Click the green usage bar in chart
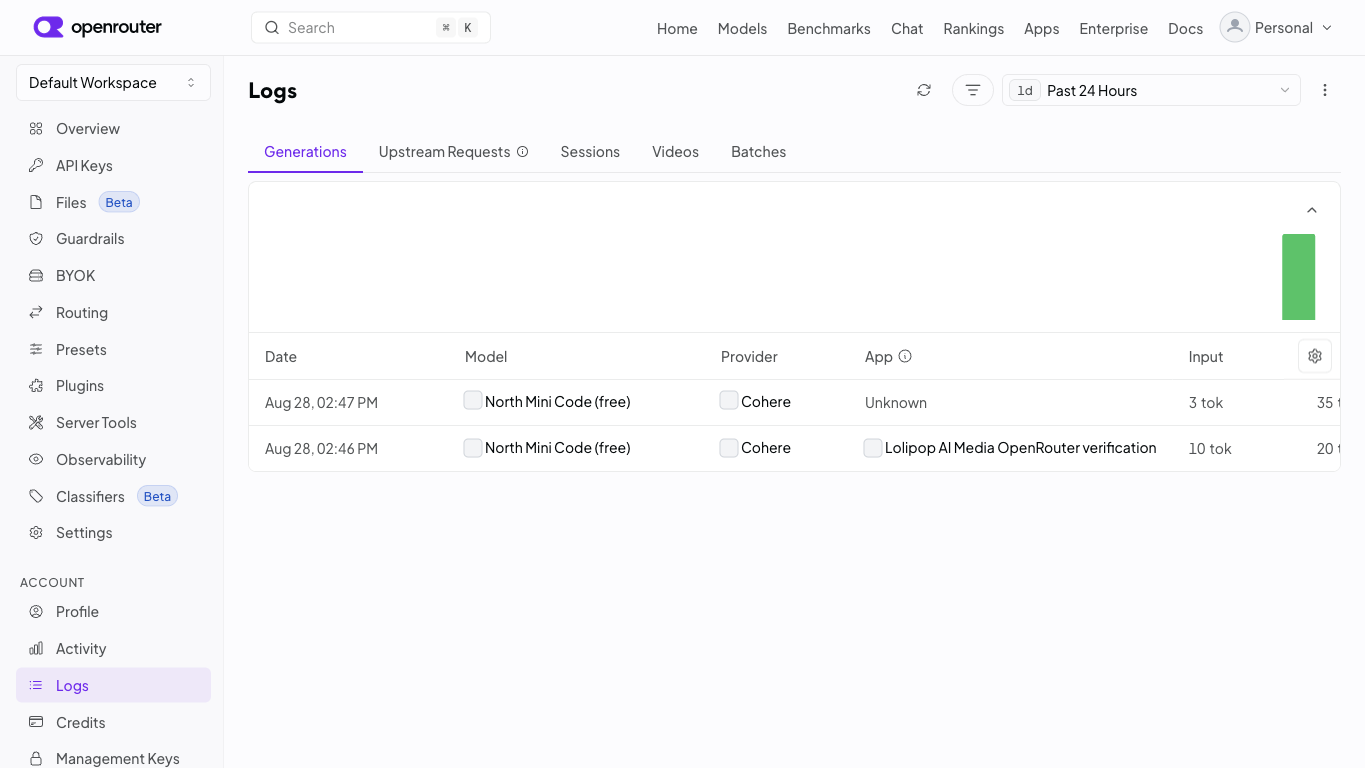This screenshot has height=768, width=1365. (1298, 277)
